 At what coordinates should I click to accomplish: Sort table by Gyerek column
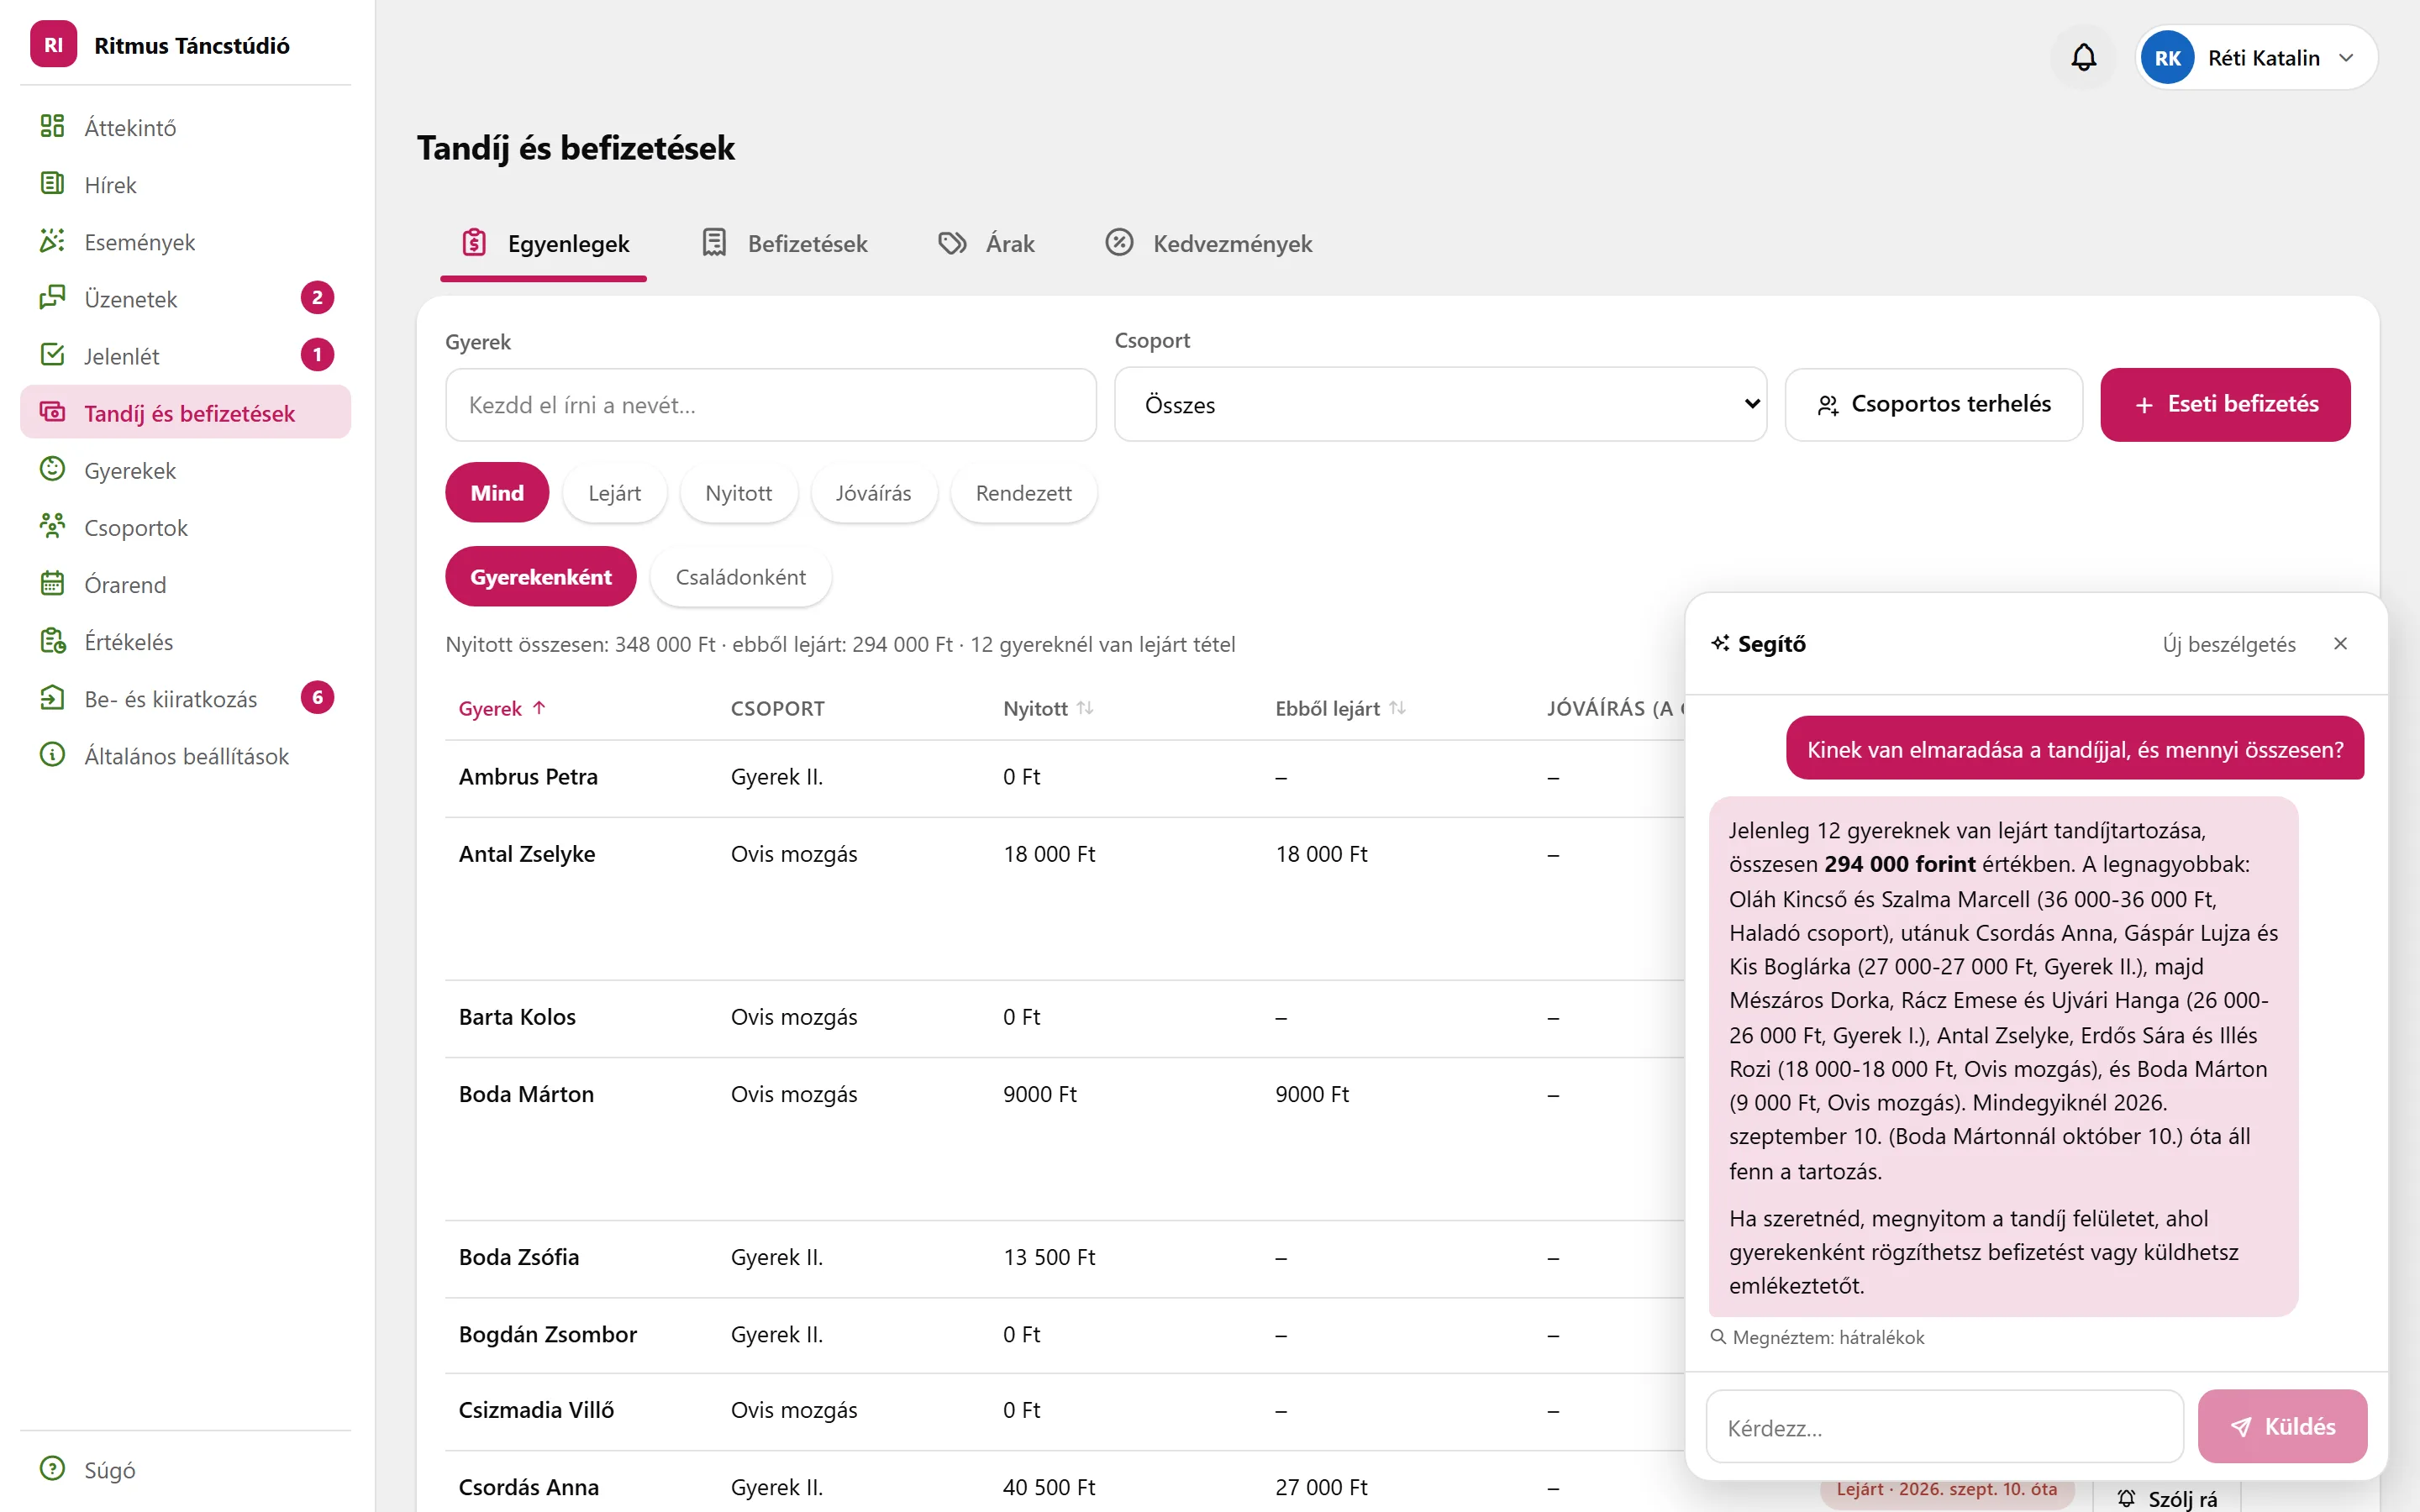[x=502, y=708]
